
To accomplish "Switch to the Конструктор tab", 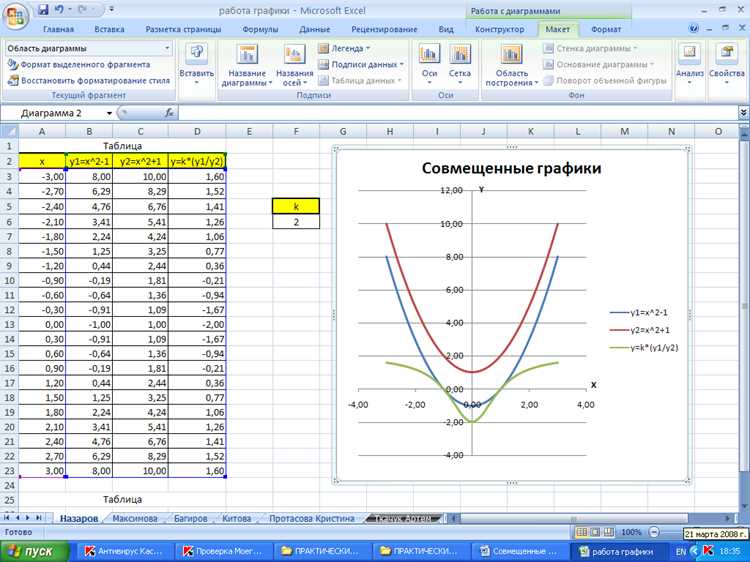I will [499, 29].
